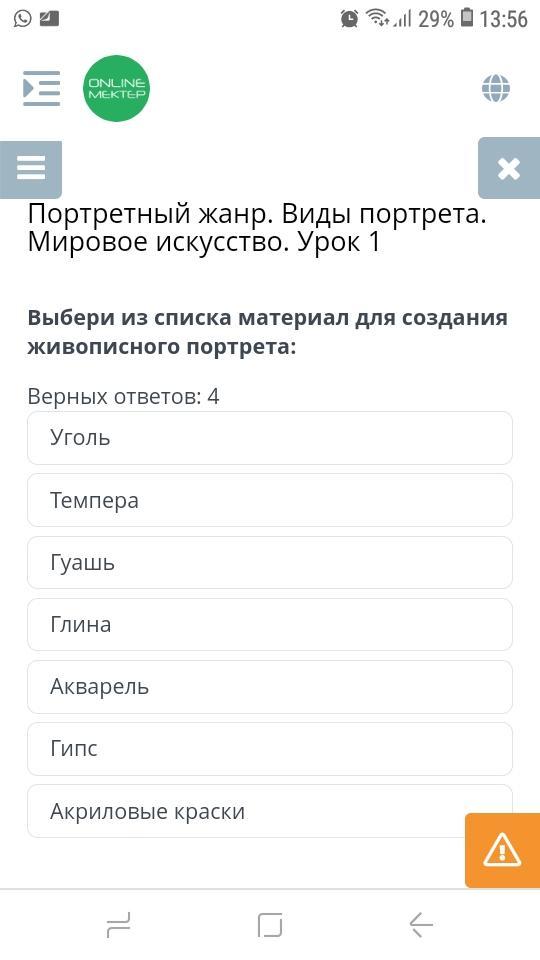
Task: Tap the Android recent apps icon
Action: pos(118,924)
